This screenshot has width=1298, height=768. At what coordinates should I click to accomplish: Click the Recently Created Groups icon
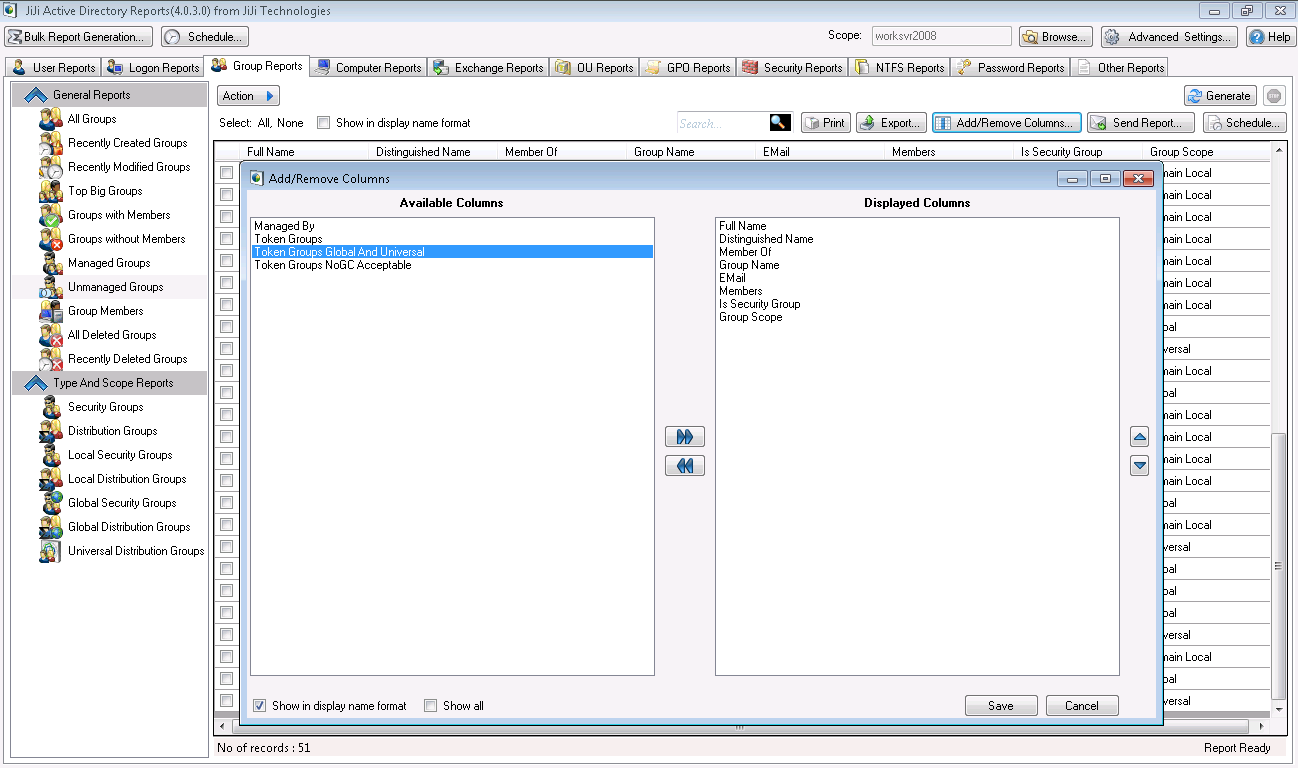pyautogui.click(x=51, y=143)
